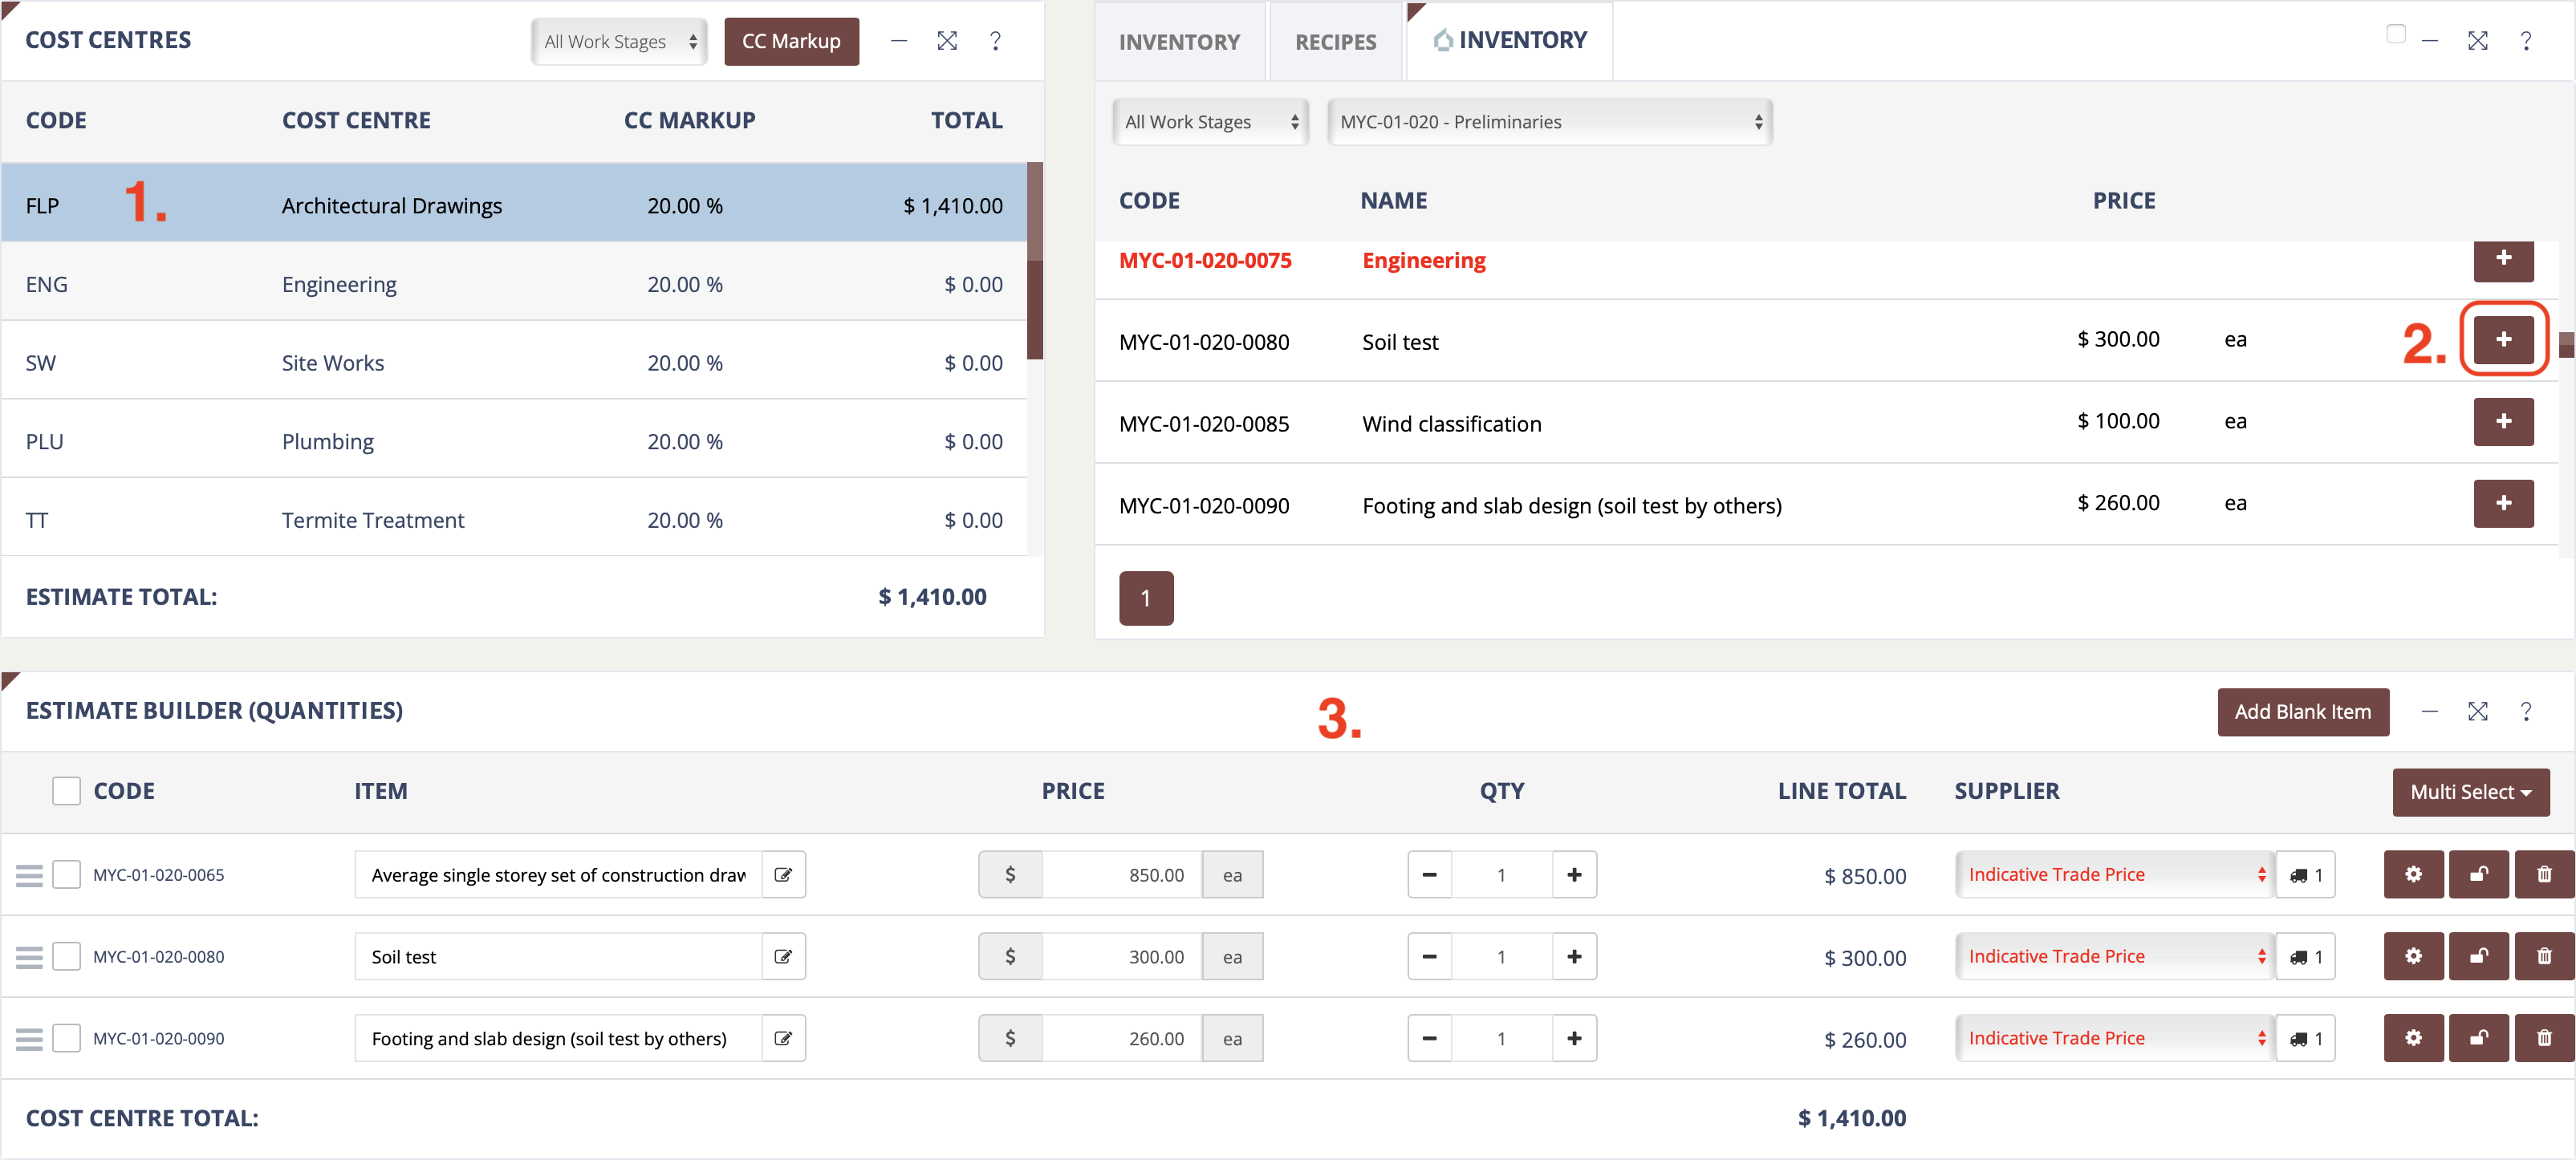Check the MYC-01-020-0080 row checkbox
Image resolution: width=2576 pixels, height=1160 pixels.
coord(66,957)
